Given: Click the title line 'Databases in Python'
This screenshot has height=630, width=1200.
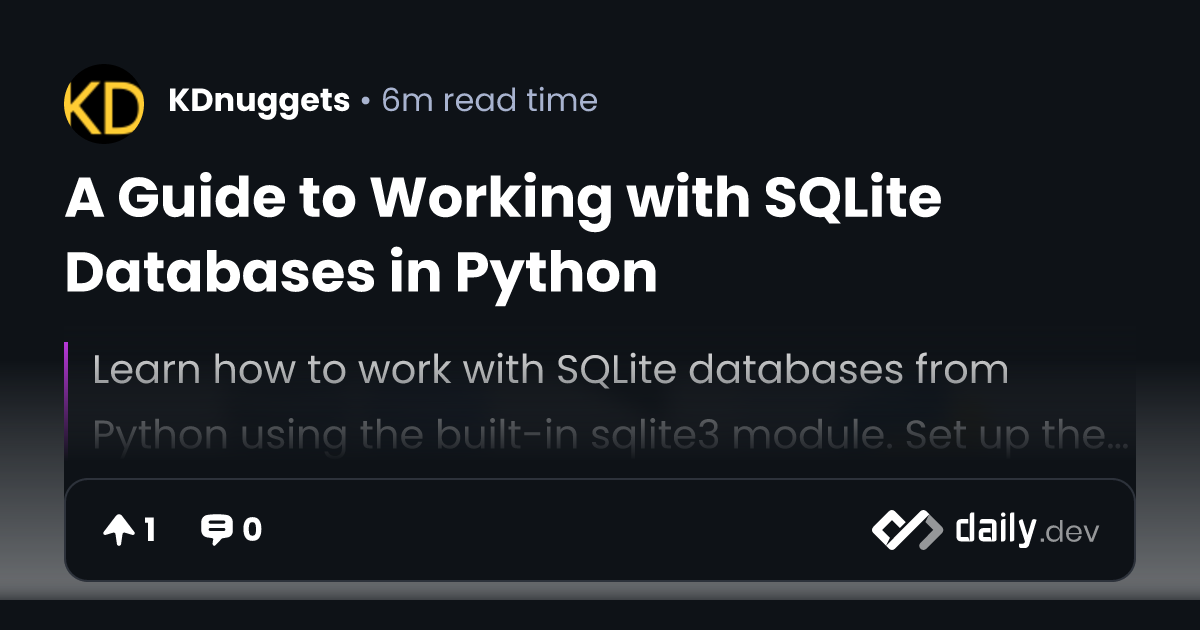Looking at the screenshot, I should (x=361, y=272).
